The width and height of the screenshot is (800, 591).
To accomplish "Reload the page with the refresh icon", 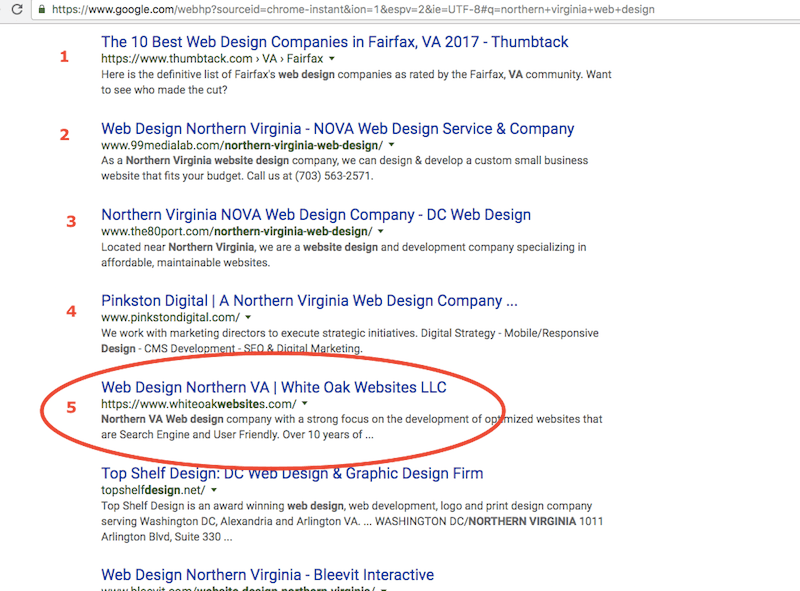I will (17, 9).
